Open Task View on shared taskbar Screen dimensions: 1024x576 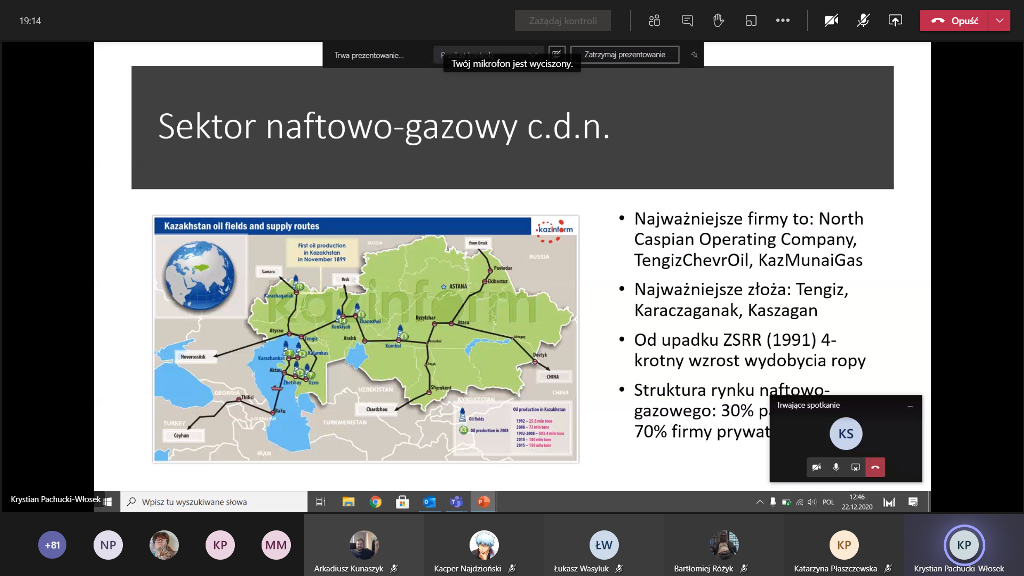(320, 502)
